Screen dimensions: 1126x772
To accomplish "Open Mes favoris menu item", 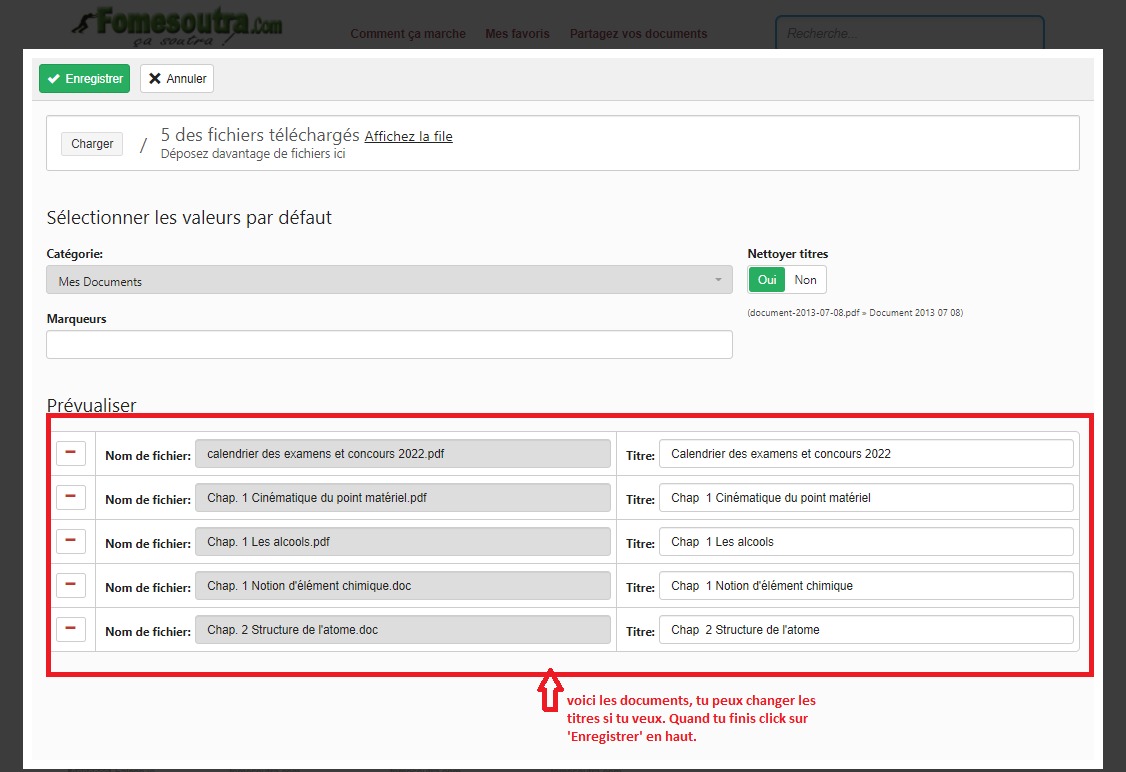I will pos(517,34).
